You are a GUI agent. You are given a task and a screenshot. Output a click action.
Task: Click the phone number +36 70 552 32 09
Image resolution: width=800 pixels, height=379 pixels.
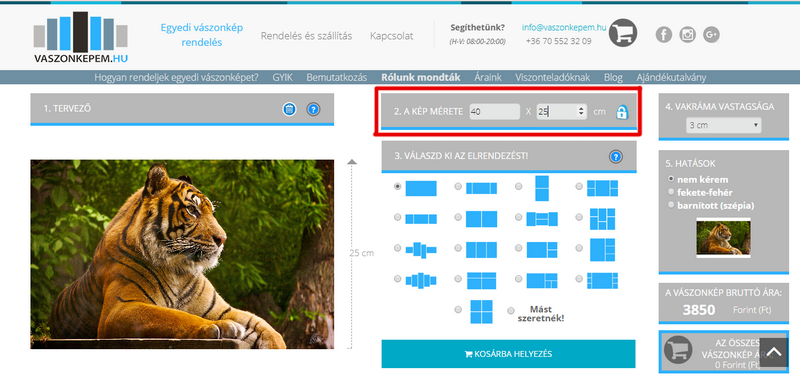pos(559,41)
